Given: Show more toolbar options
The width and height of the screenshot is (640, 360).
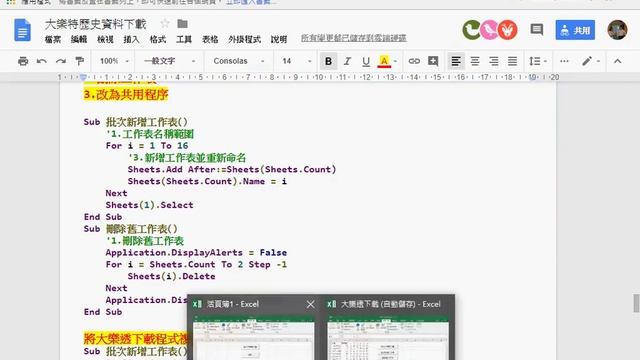Looking at the screenshot, I should (564, 61).
